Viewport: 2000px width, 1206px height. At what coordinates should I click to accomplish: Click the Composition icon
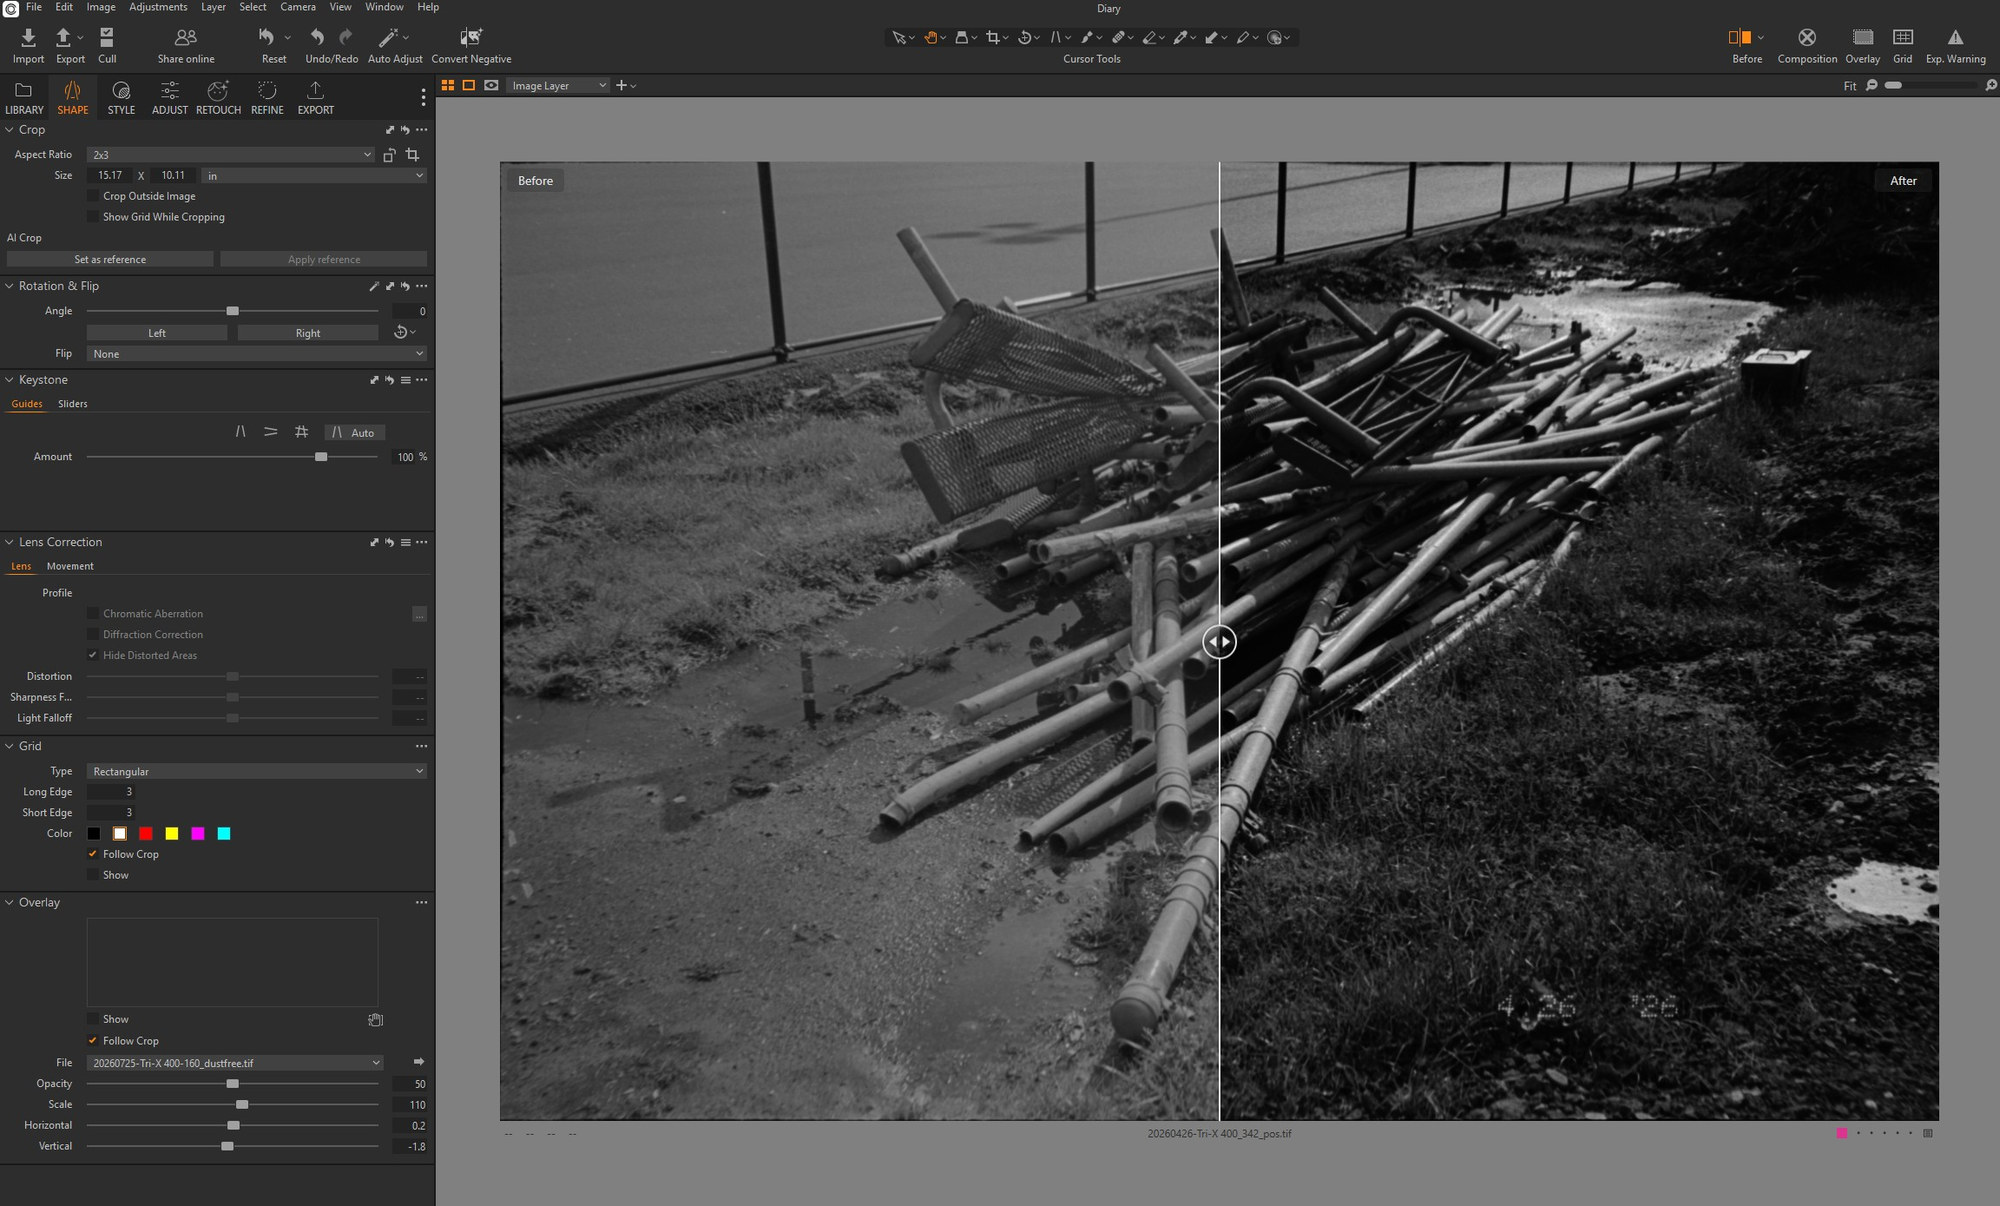click(1807, 38)
